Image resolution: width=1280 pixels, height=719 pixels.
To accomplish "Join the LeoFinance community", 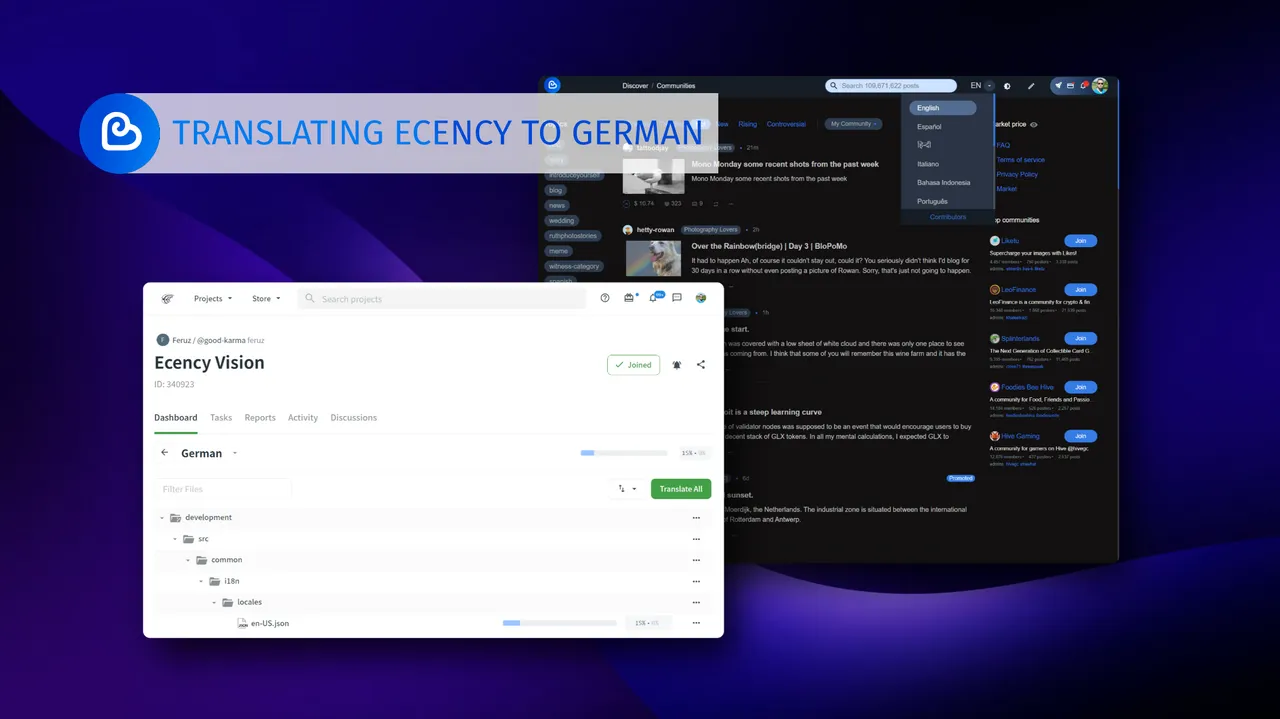I will coord(1080,290).
